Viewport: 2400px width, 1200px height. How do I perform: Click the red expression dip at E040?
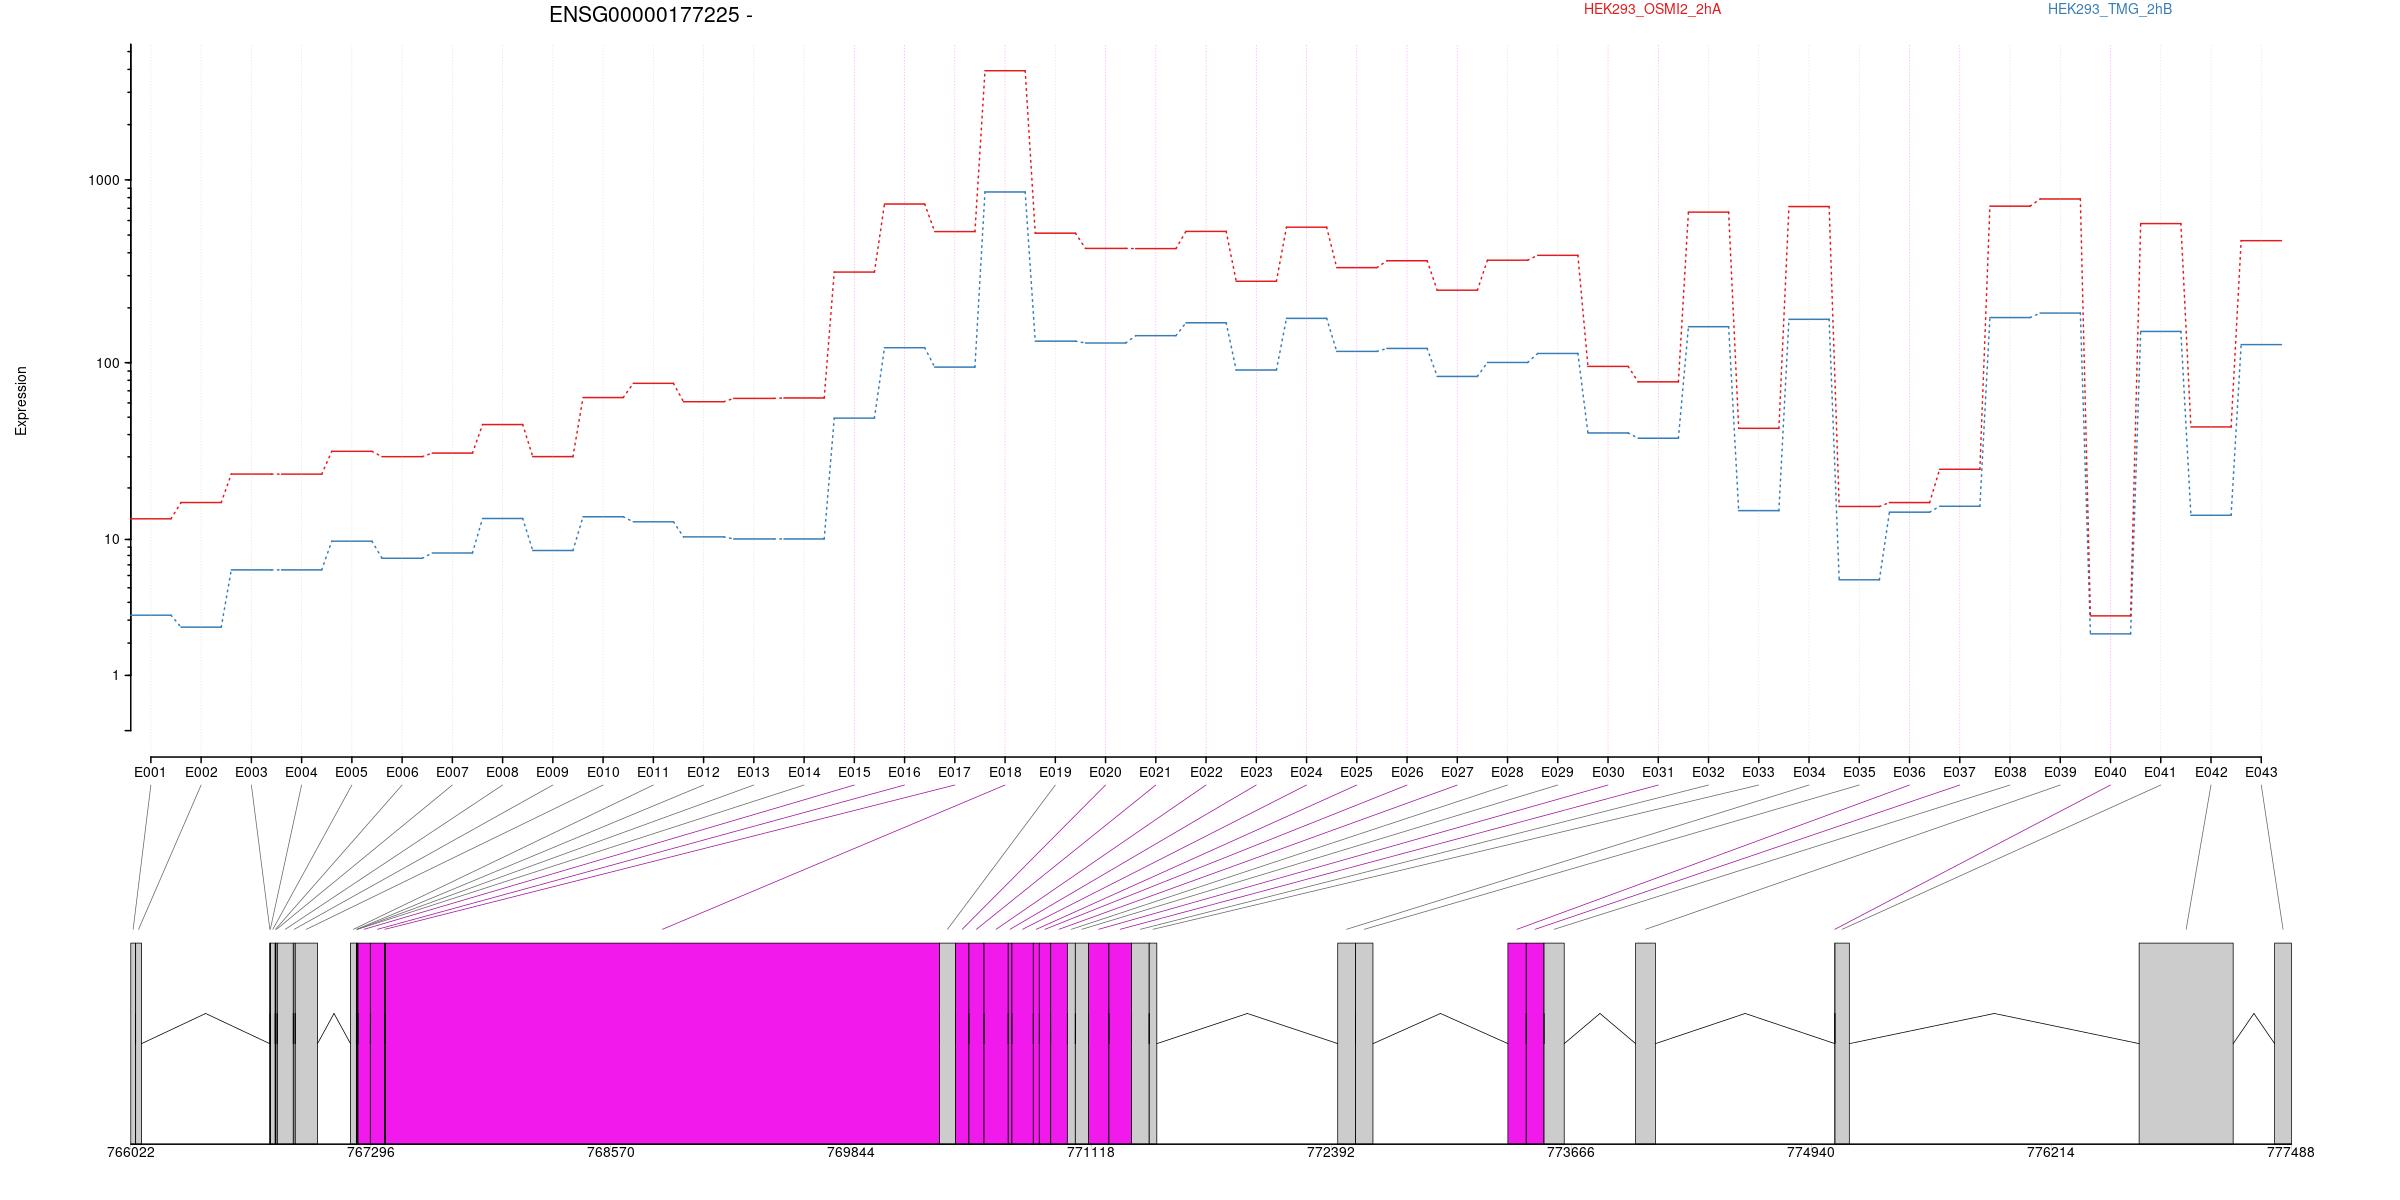2110,616
